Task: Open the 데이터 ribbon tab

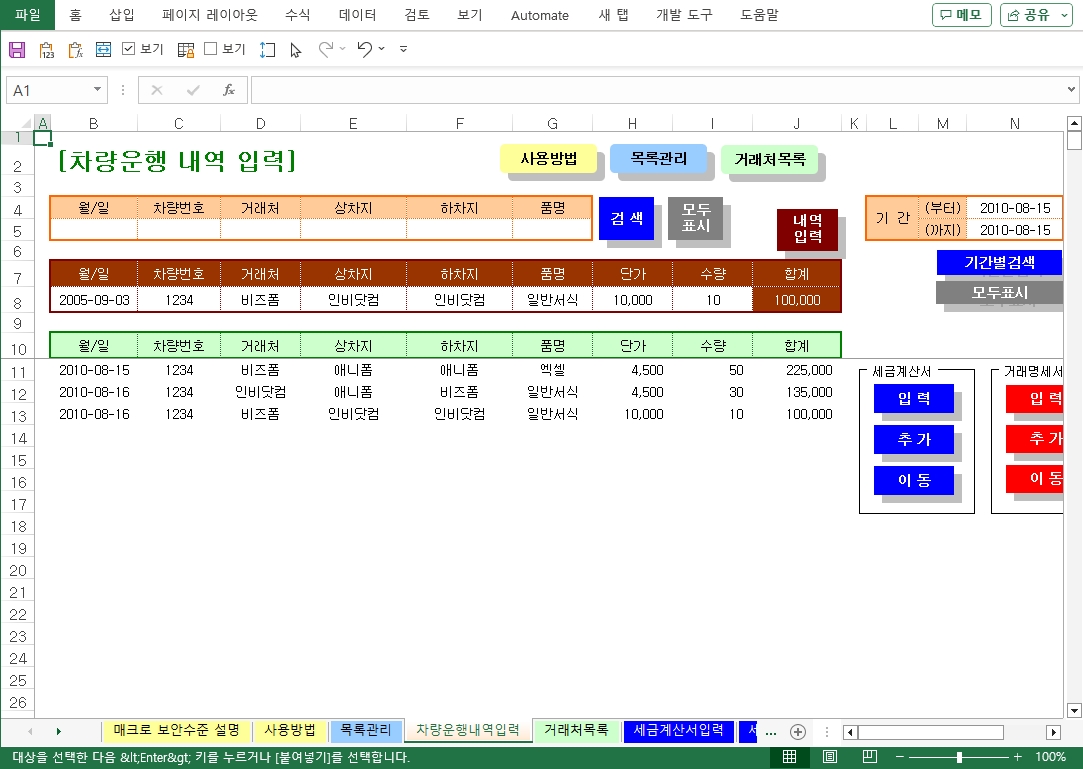Action: [357, 15]
